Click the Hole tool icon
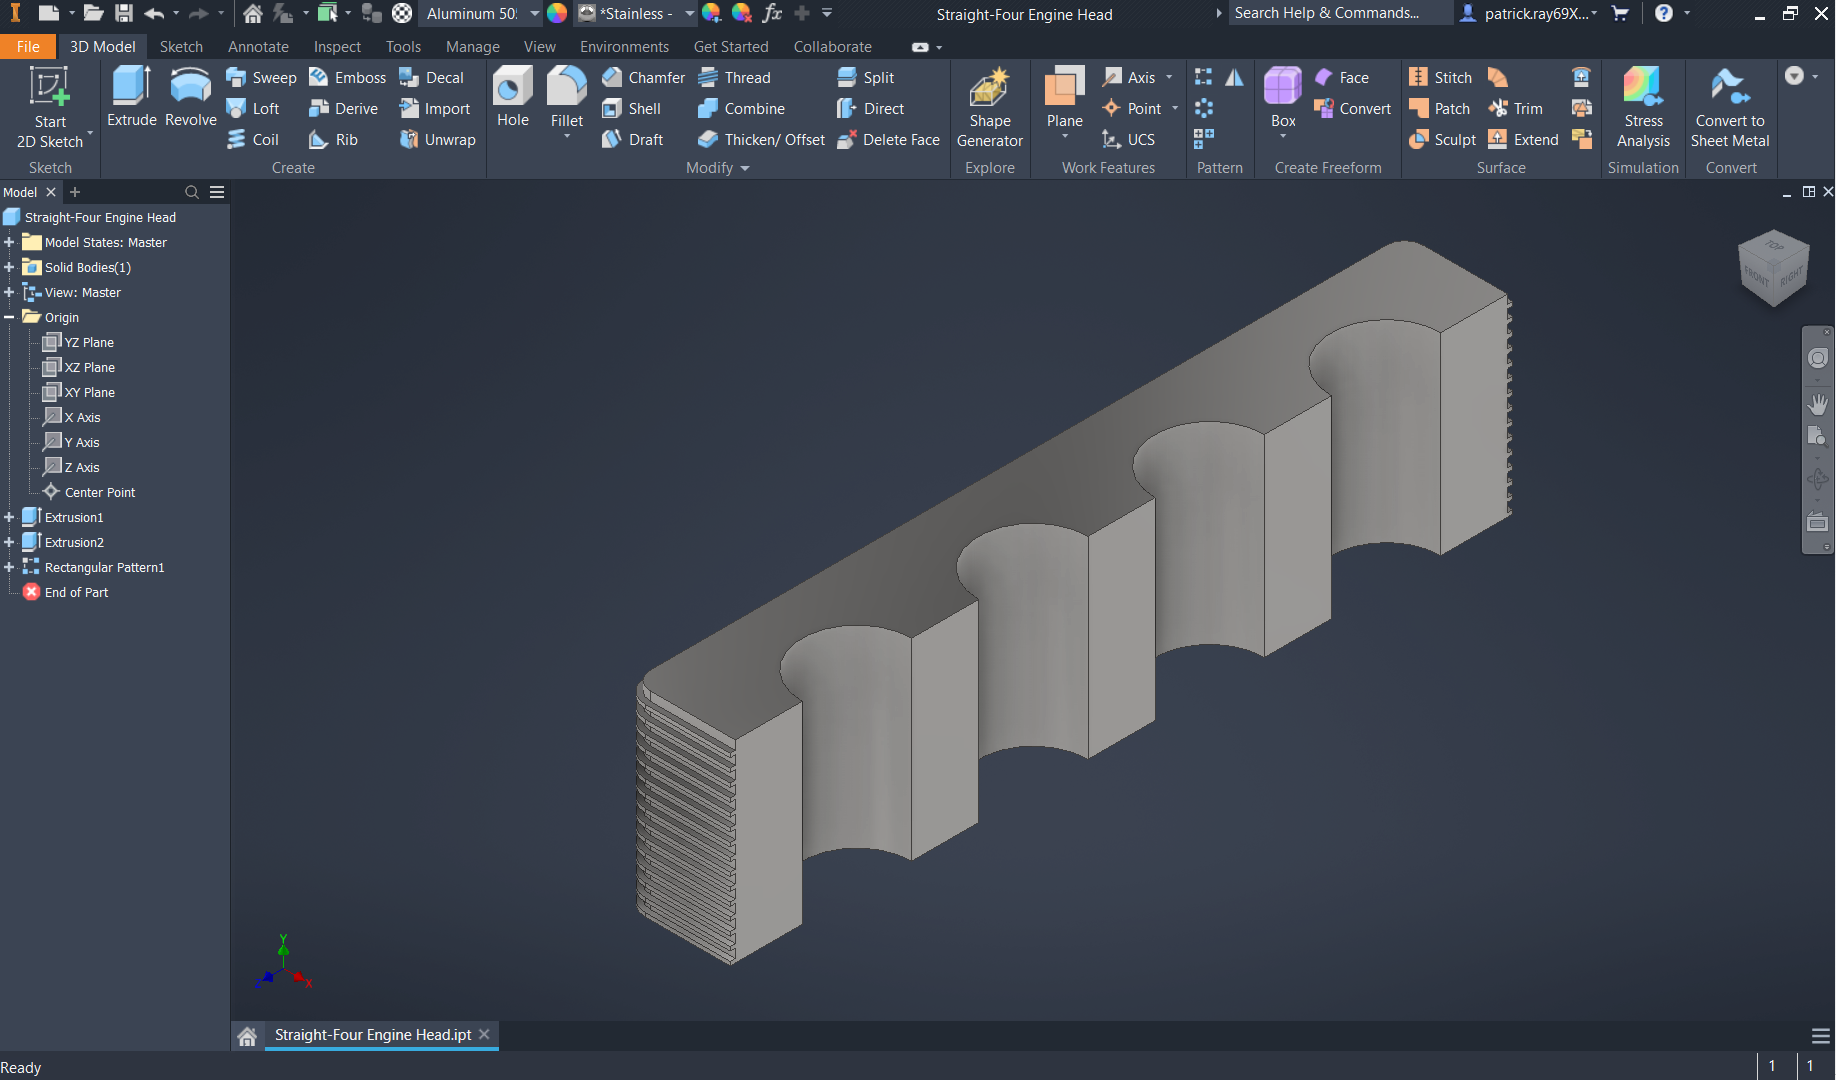 tap(512, 98)
